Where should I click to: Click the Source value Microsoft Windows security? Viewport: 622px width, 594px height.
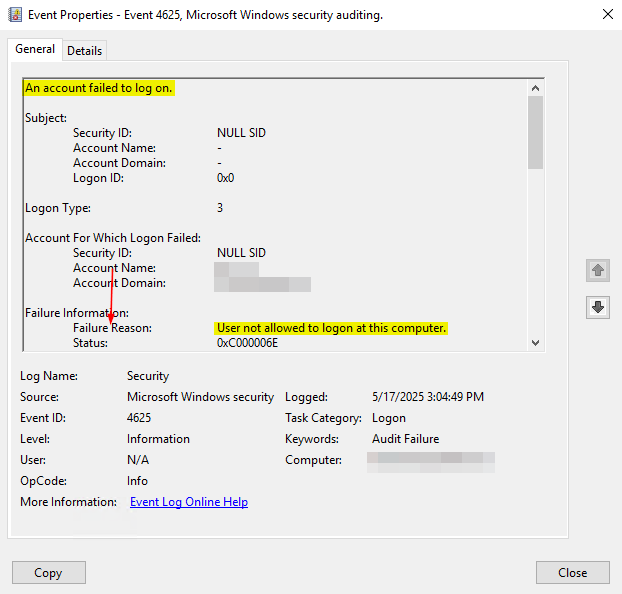[200, 397]
